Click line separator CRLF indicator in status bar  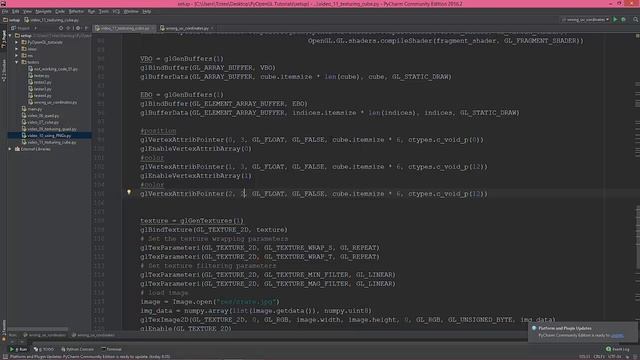(600, 357)
